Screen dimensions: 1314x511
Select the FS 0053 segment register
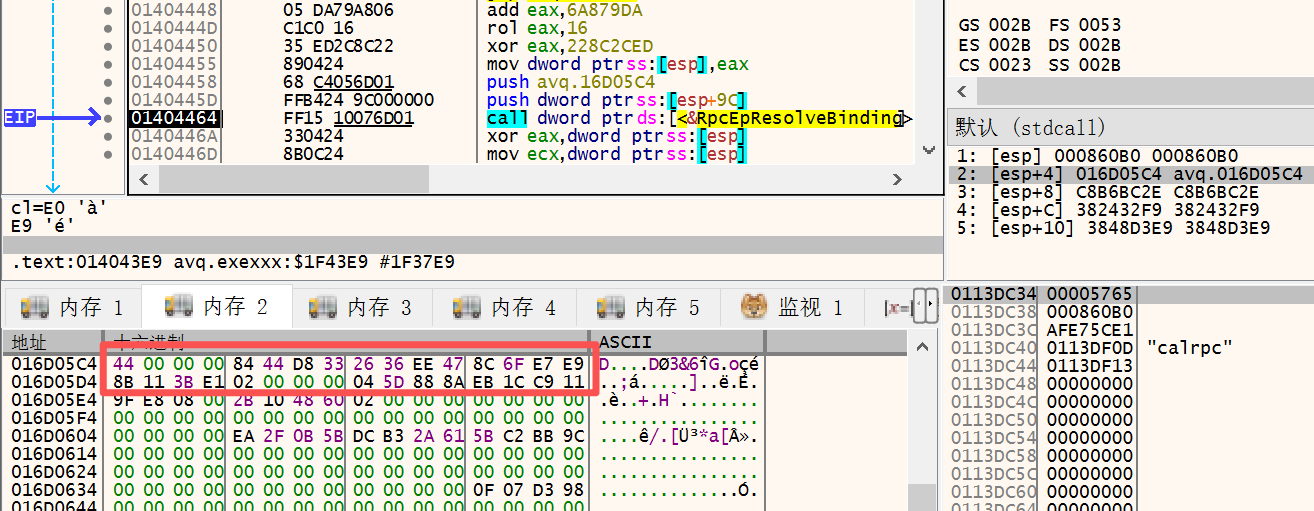point(1085,25)
